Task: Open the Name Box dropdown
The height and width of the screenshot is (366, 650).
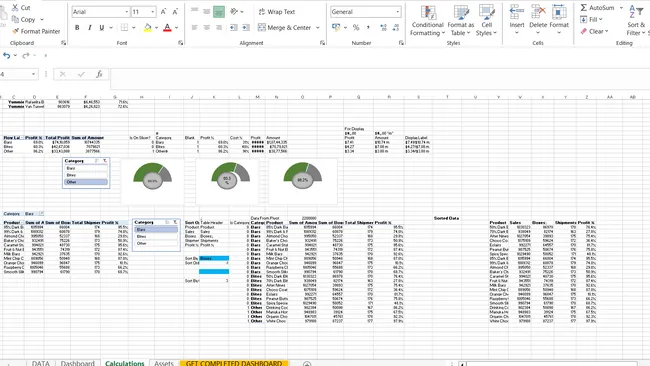Action: click(x=33, y=74)
